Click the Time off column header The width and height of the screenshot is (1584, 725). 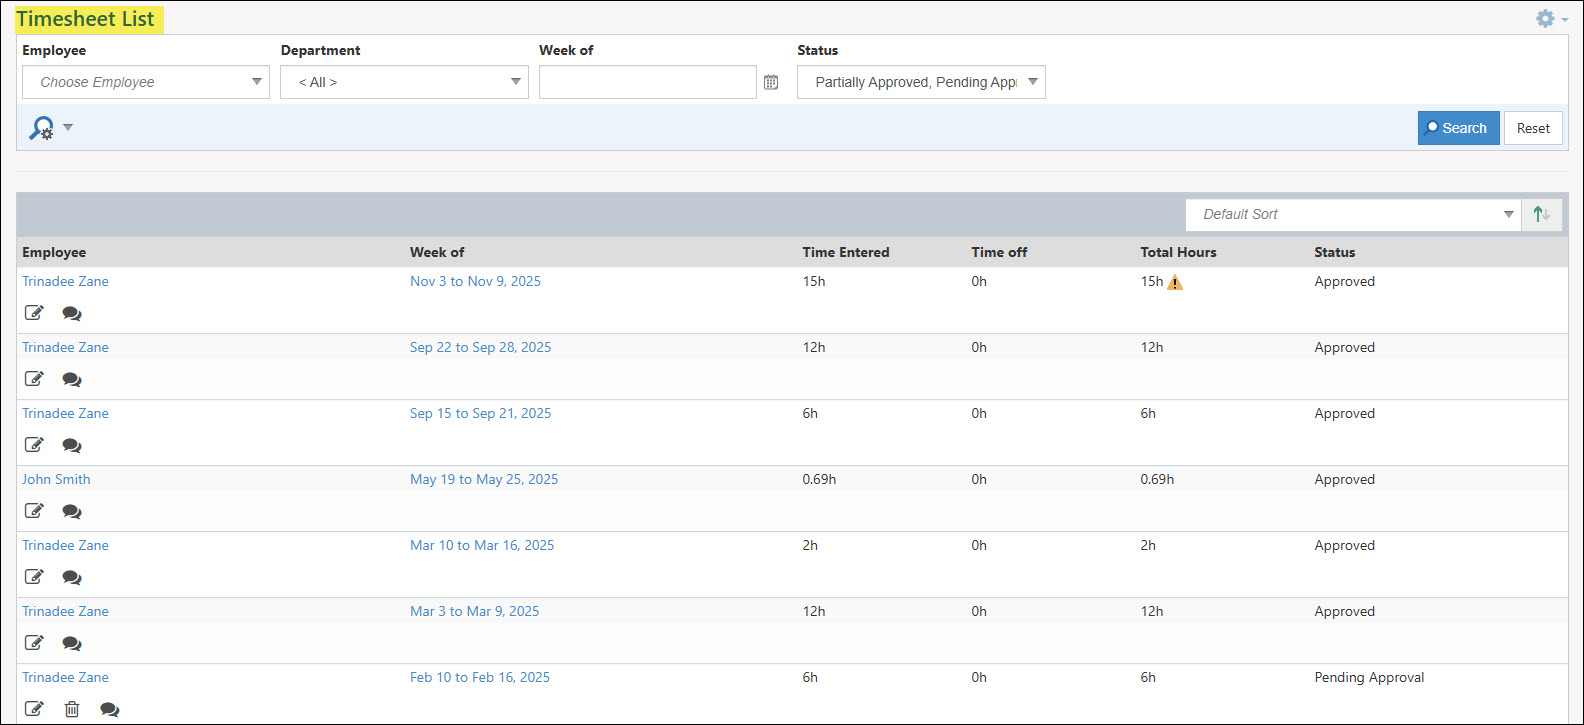coord(999,252)
